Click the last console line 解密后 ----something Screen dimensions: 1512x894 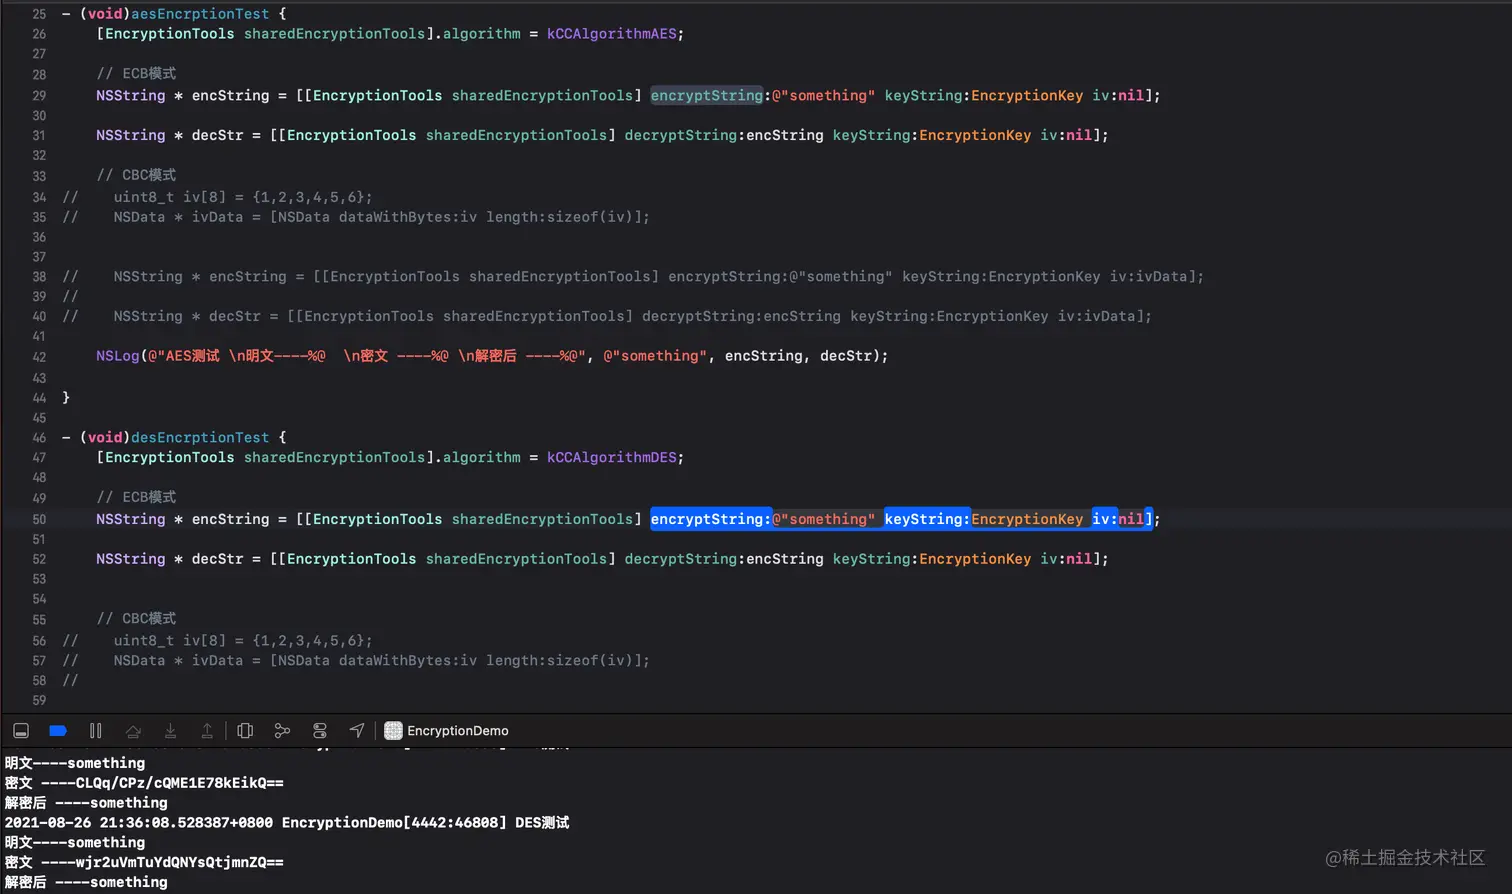86,882
